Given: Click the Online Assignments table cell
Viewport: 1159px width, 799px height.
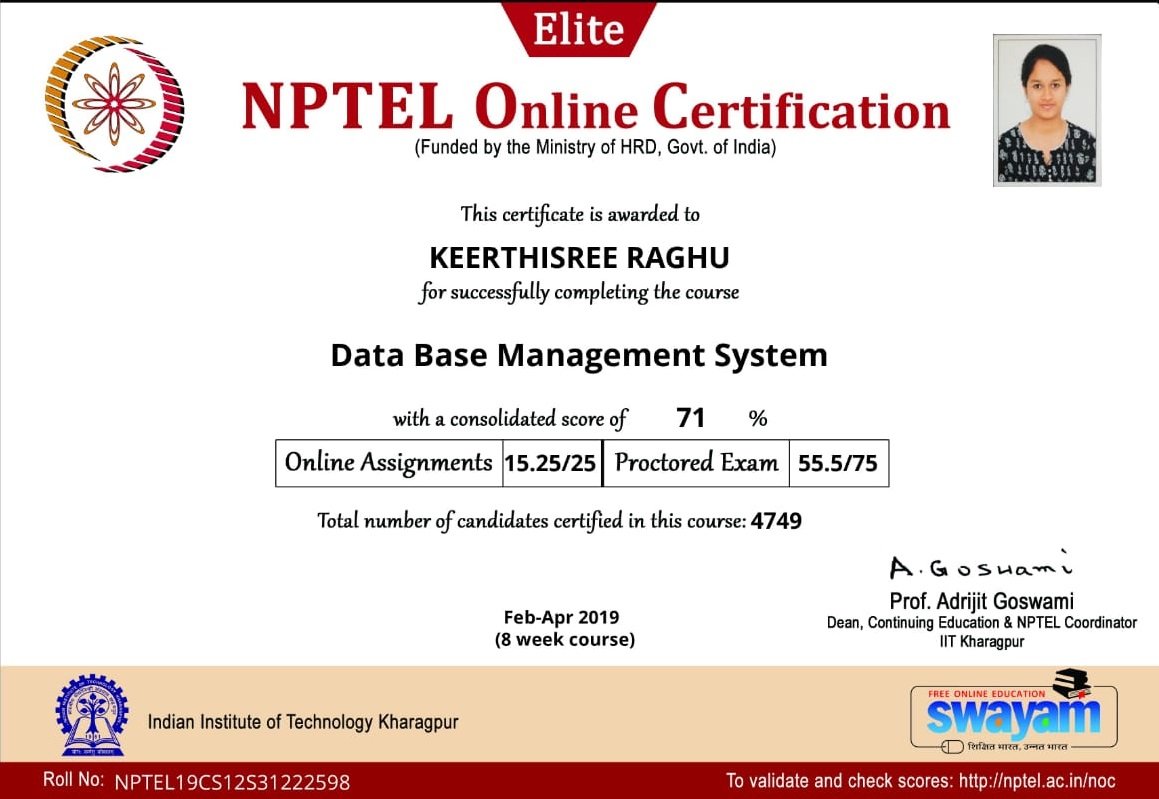Looking at the screenshot, I should point(389,463).
